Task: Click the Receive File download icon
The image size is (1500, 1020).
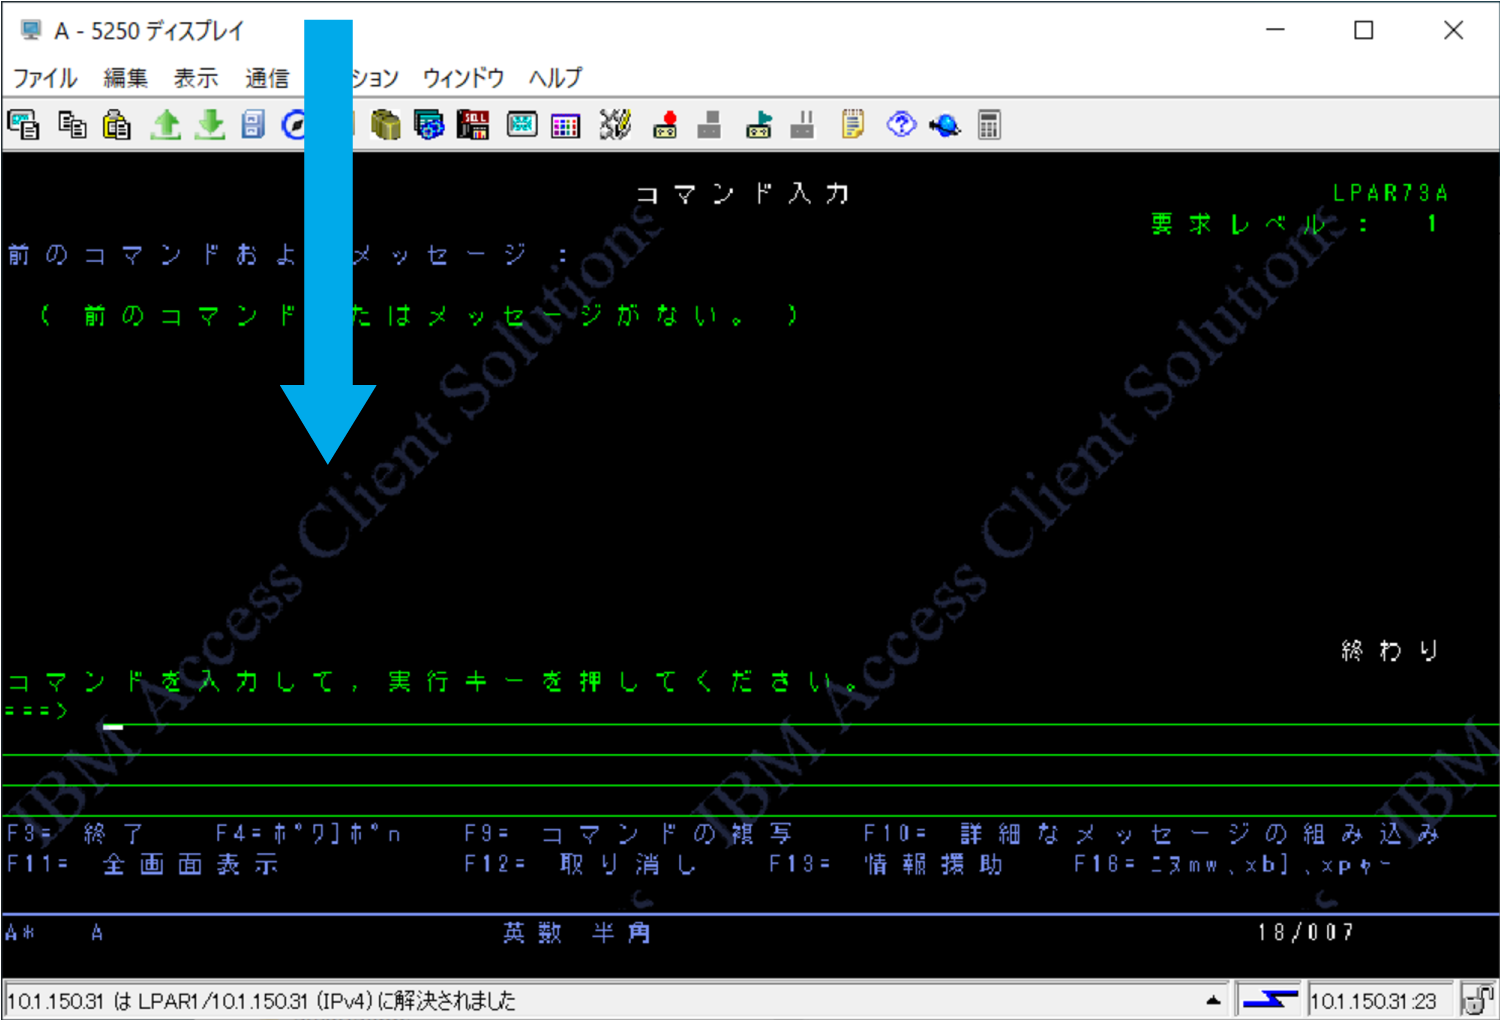Action: point(209,125)
